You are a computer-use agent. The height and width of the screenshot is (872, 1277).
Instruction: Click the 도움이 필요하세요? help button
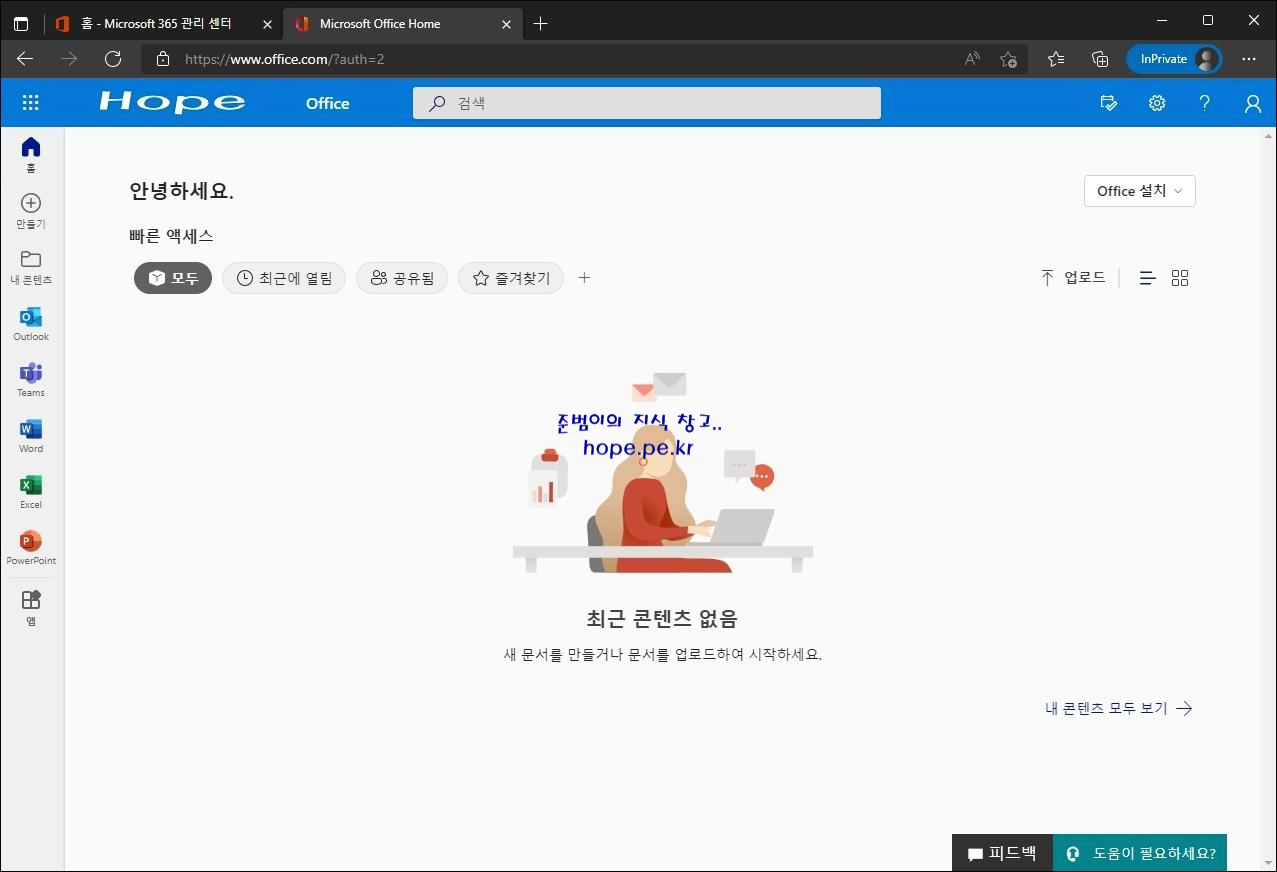click(x=1140, y=853)
